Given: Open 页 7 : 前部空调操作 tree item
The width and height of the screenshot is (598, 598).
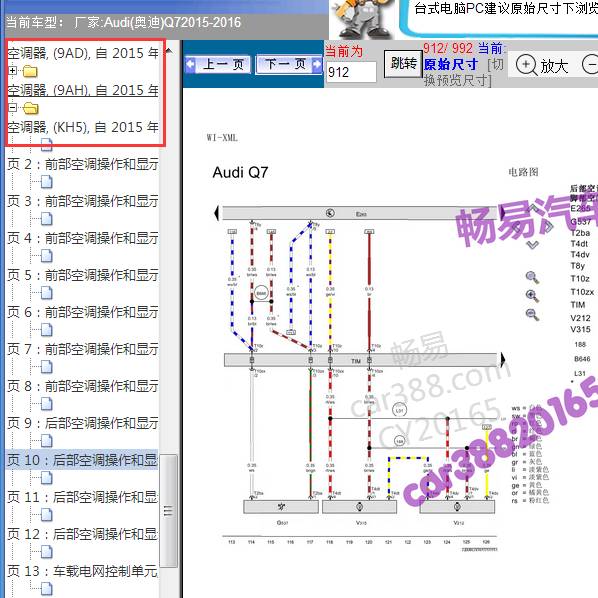Looking at the screenshot, I should point(83,349).
